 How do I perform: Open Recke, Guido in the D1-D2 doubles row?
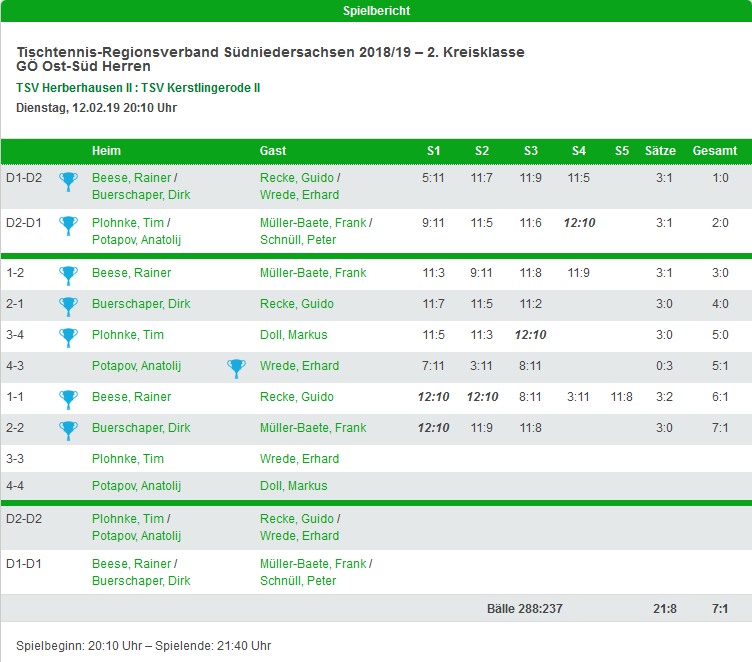pyautogui.click(x=297, y=178)
